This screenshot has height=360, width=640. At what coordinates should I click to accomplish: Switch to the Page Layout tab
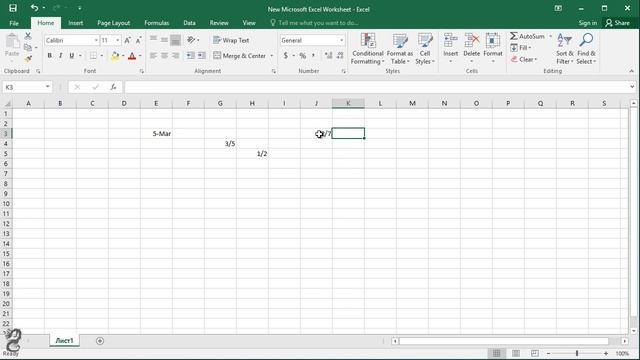tap(113, 23)
